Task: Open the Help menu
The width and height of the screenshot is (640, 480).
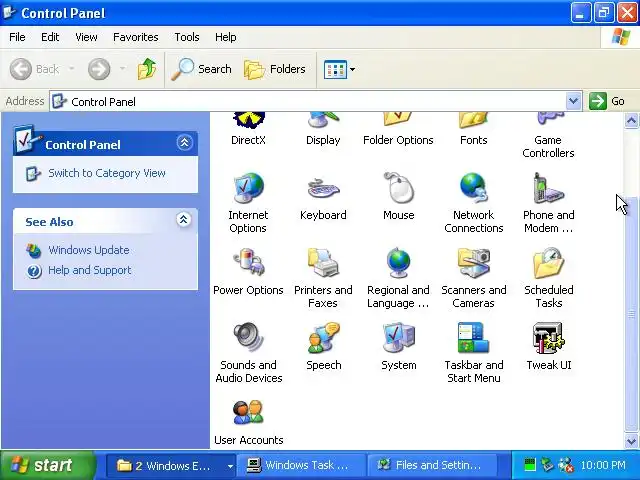Action: (x=226, y=37)
